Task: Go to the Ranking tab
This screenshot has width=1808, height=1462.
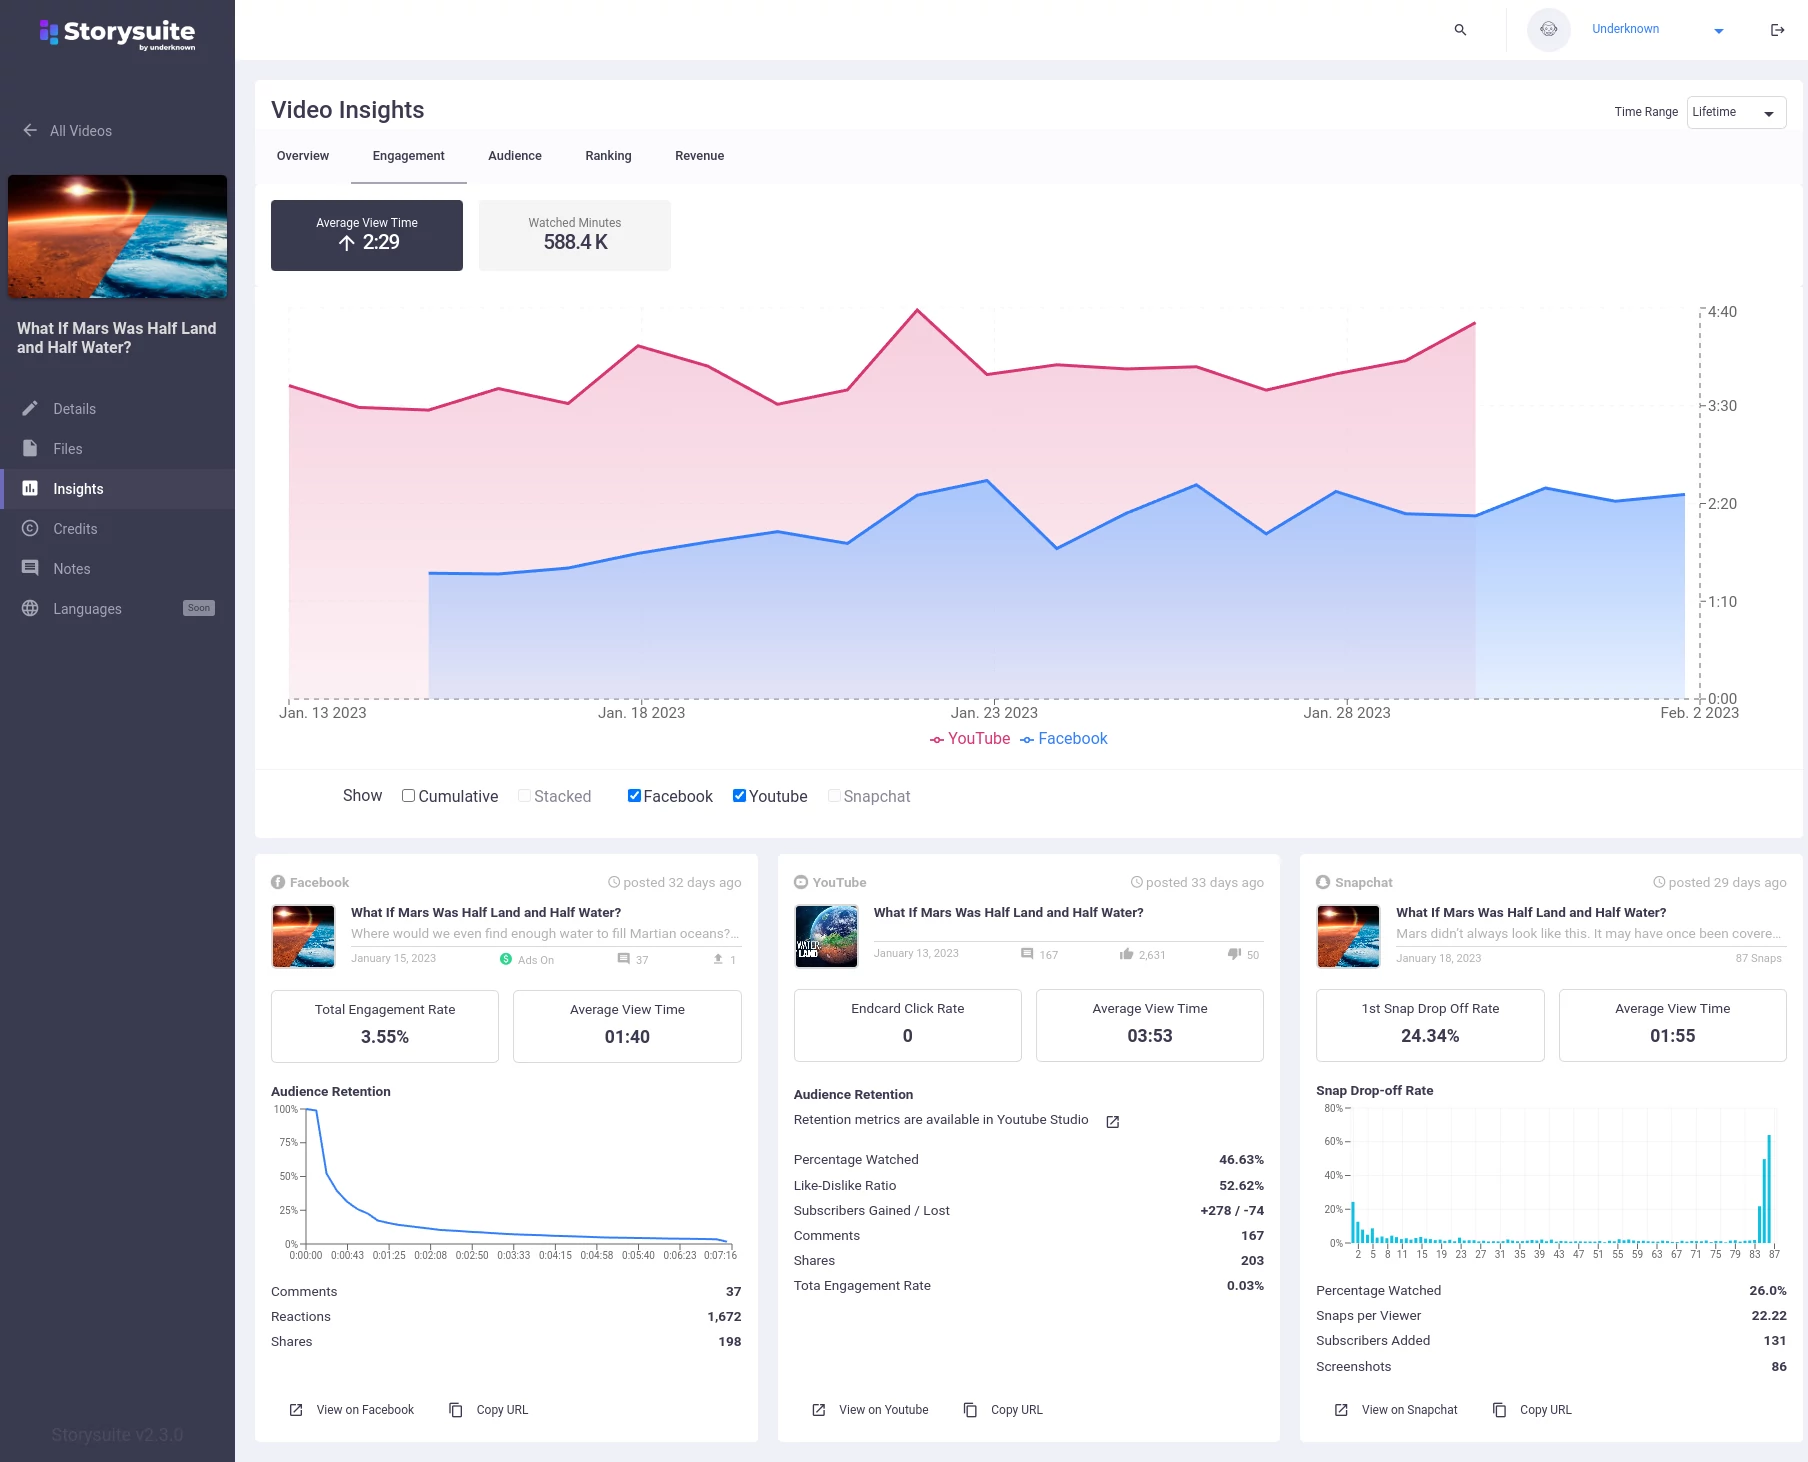Action: [x=608, y=156]
